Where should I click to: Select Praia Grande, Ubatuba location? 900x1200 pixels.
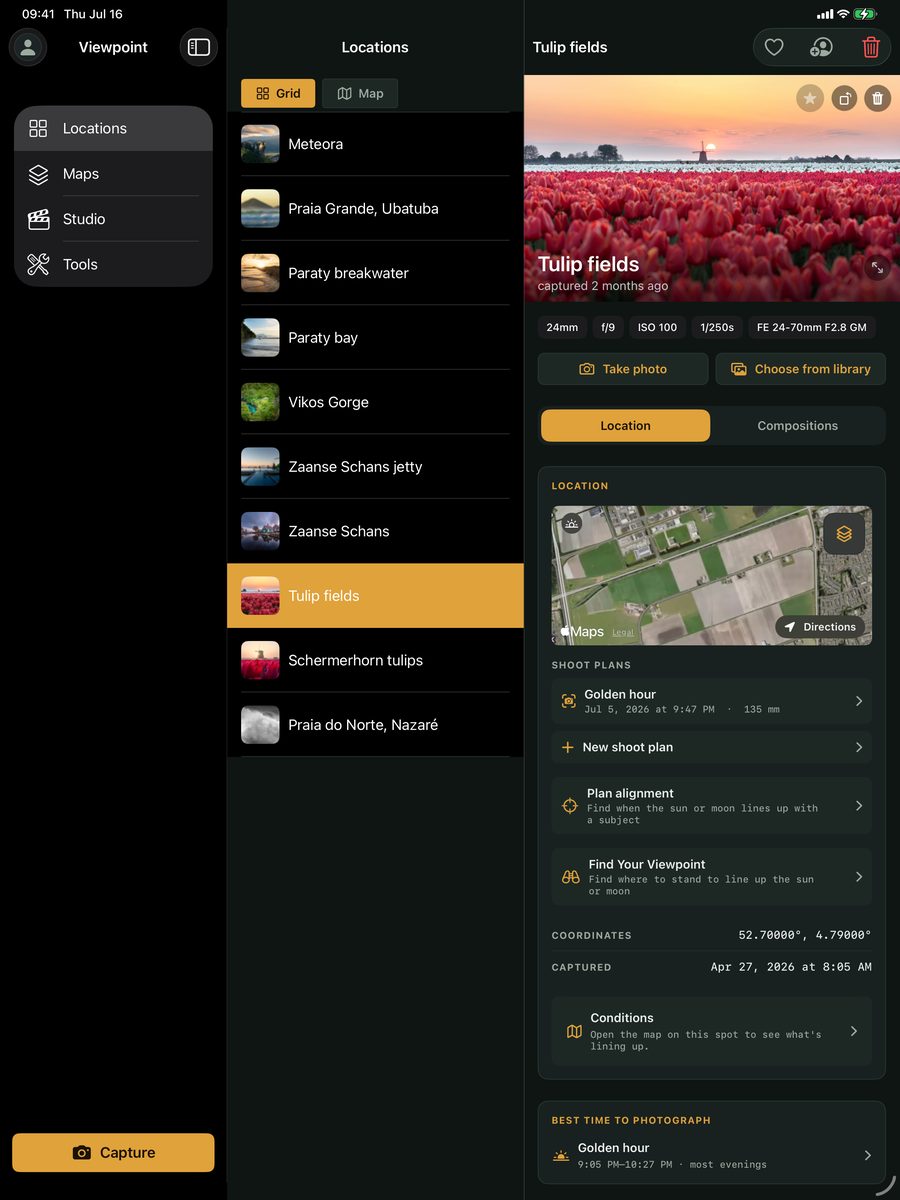click(375, 208)
